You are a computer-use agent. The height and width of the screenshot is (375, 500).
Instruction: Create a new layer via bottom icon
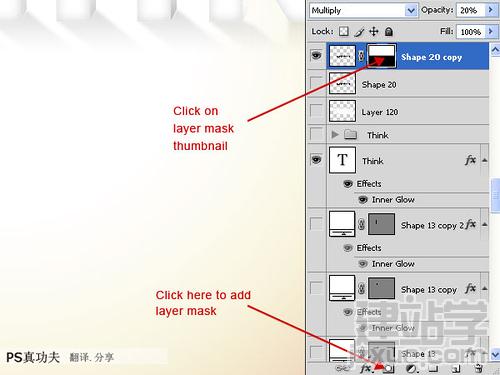(x=456, y=369)
